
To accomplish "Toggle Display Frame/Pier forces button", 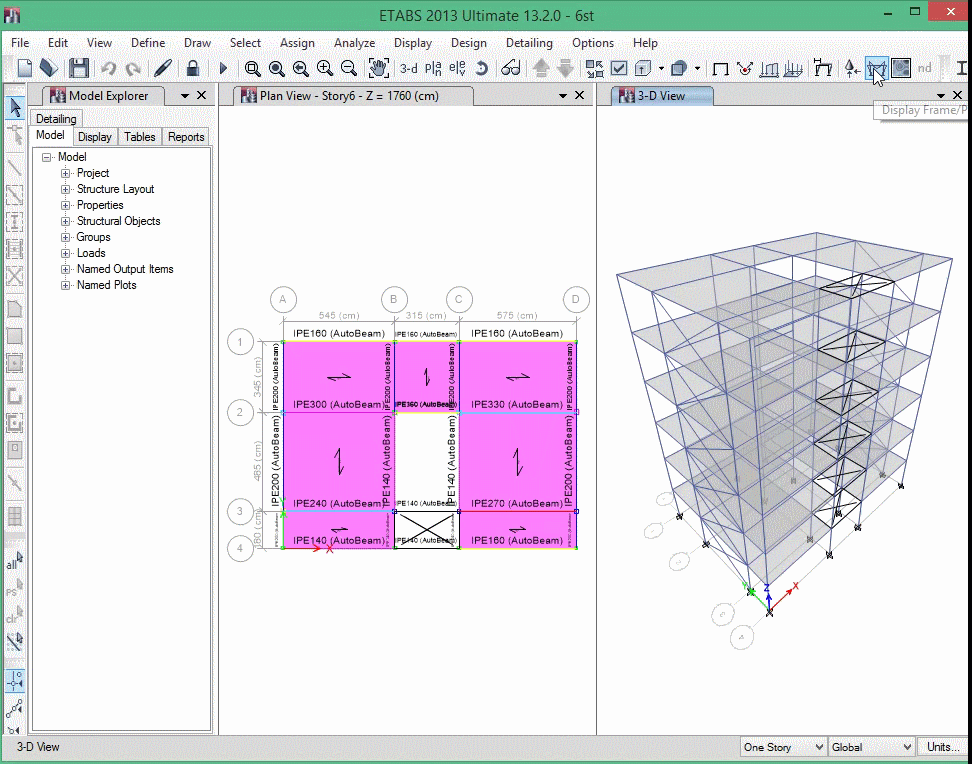I will coord(876,68).
